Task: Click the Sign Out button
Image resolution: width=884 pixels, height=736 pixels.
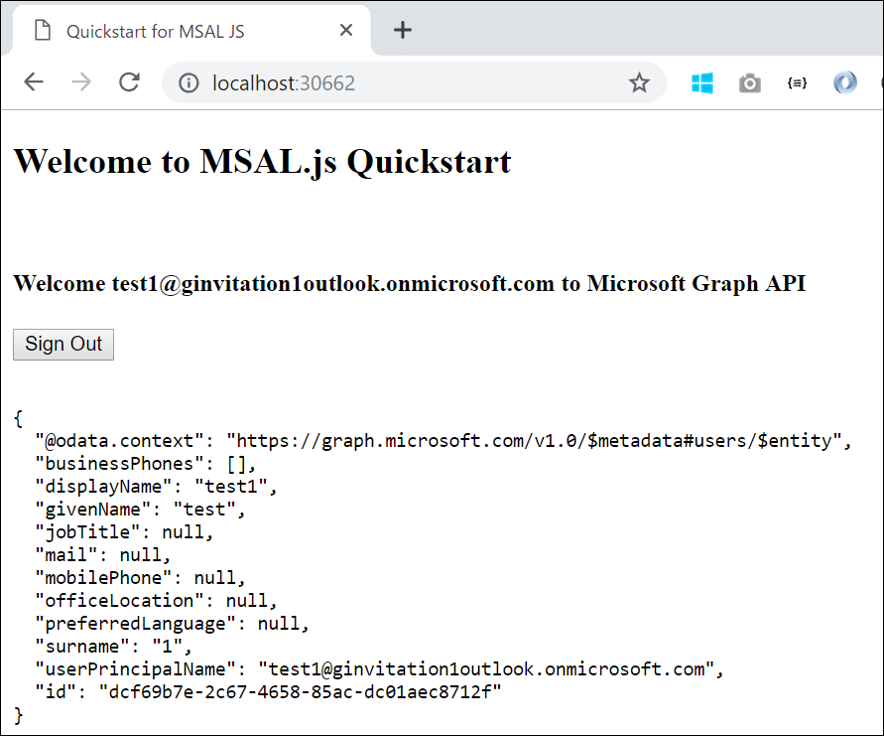Action: [64, 344]
